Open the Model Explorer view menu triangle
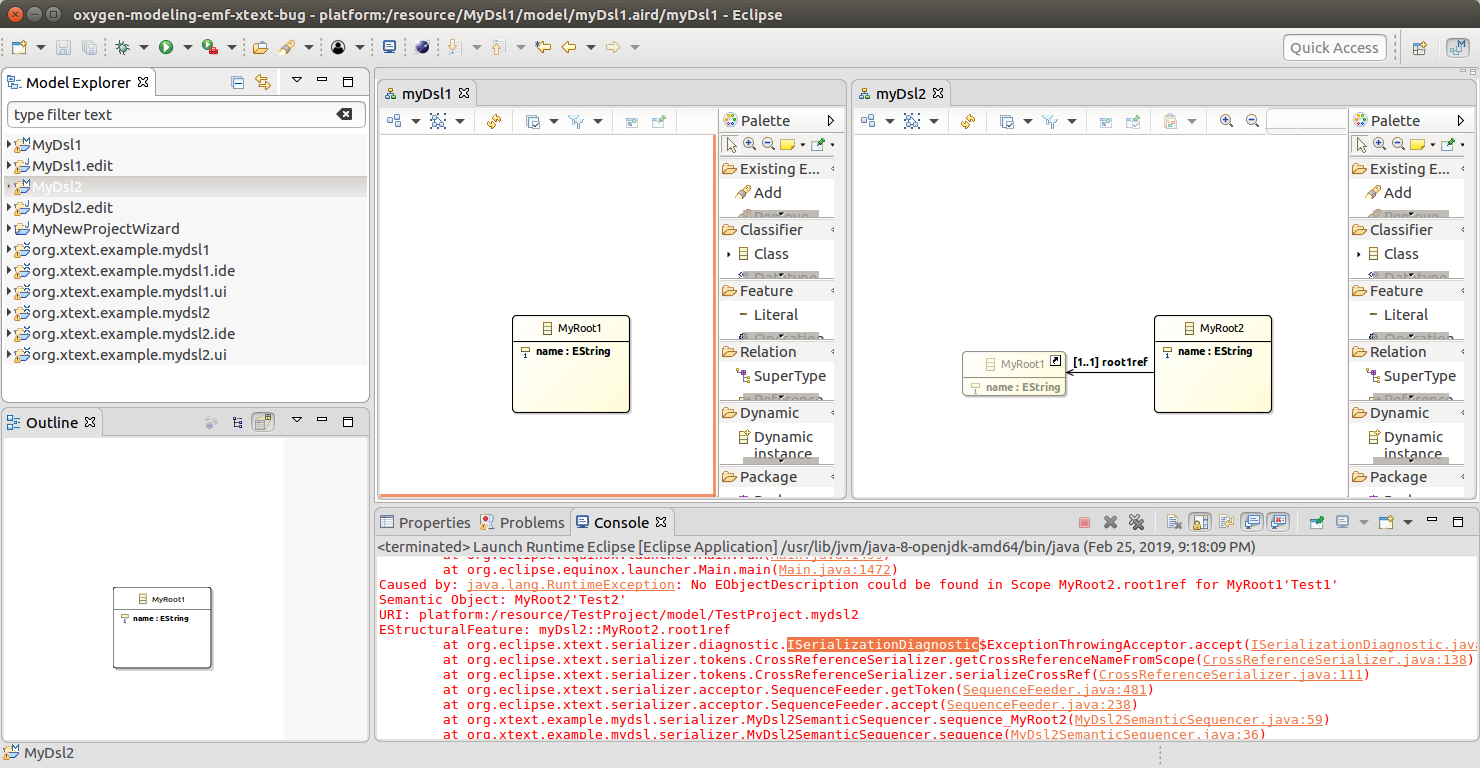Viewport: 1480px width, 768px height. 297,81
